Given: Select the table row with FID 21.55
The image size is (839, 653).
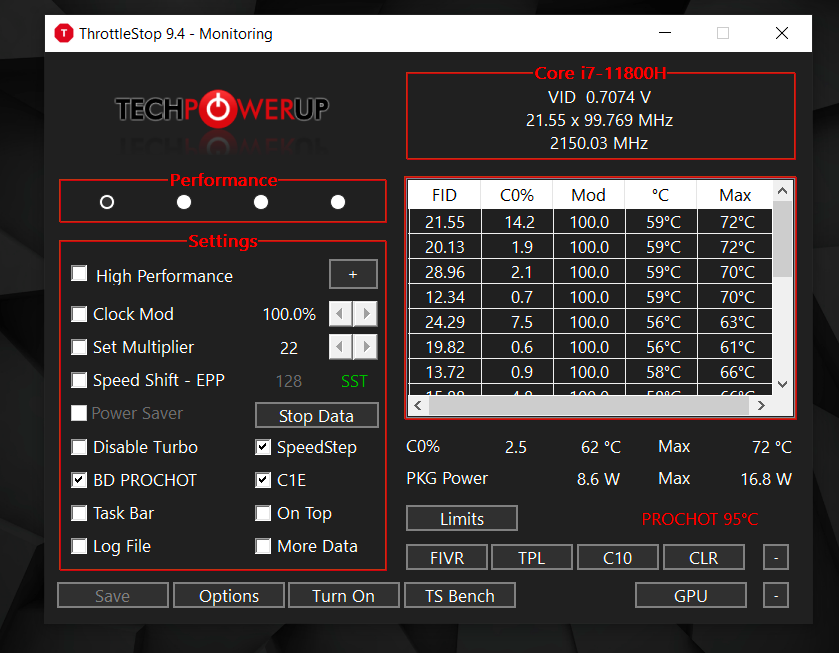Looking at the screenshot, I should [x=590, y=222].
